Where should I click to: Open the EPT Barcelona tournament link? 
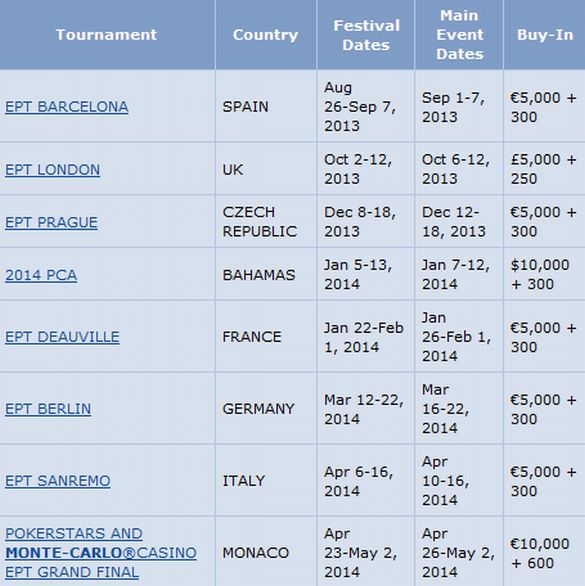click(67, 107)
